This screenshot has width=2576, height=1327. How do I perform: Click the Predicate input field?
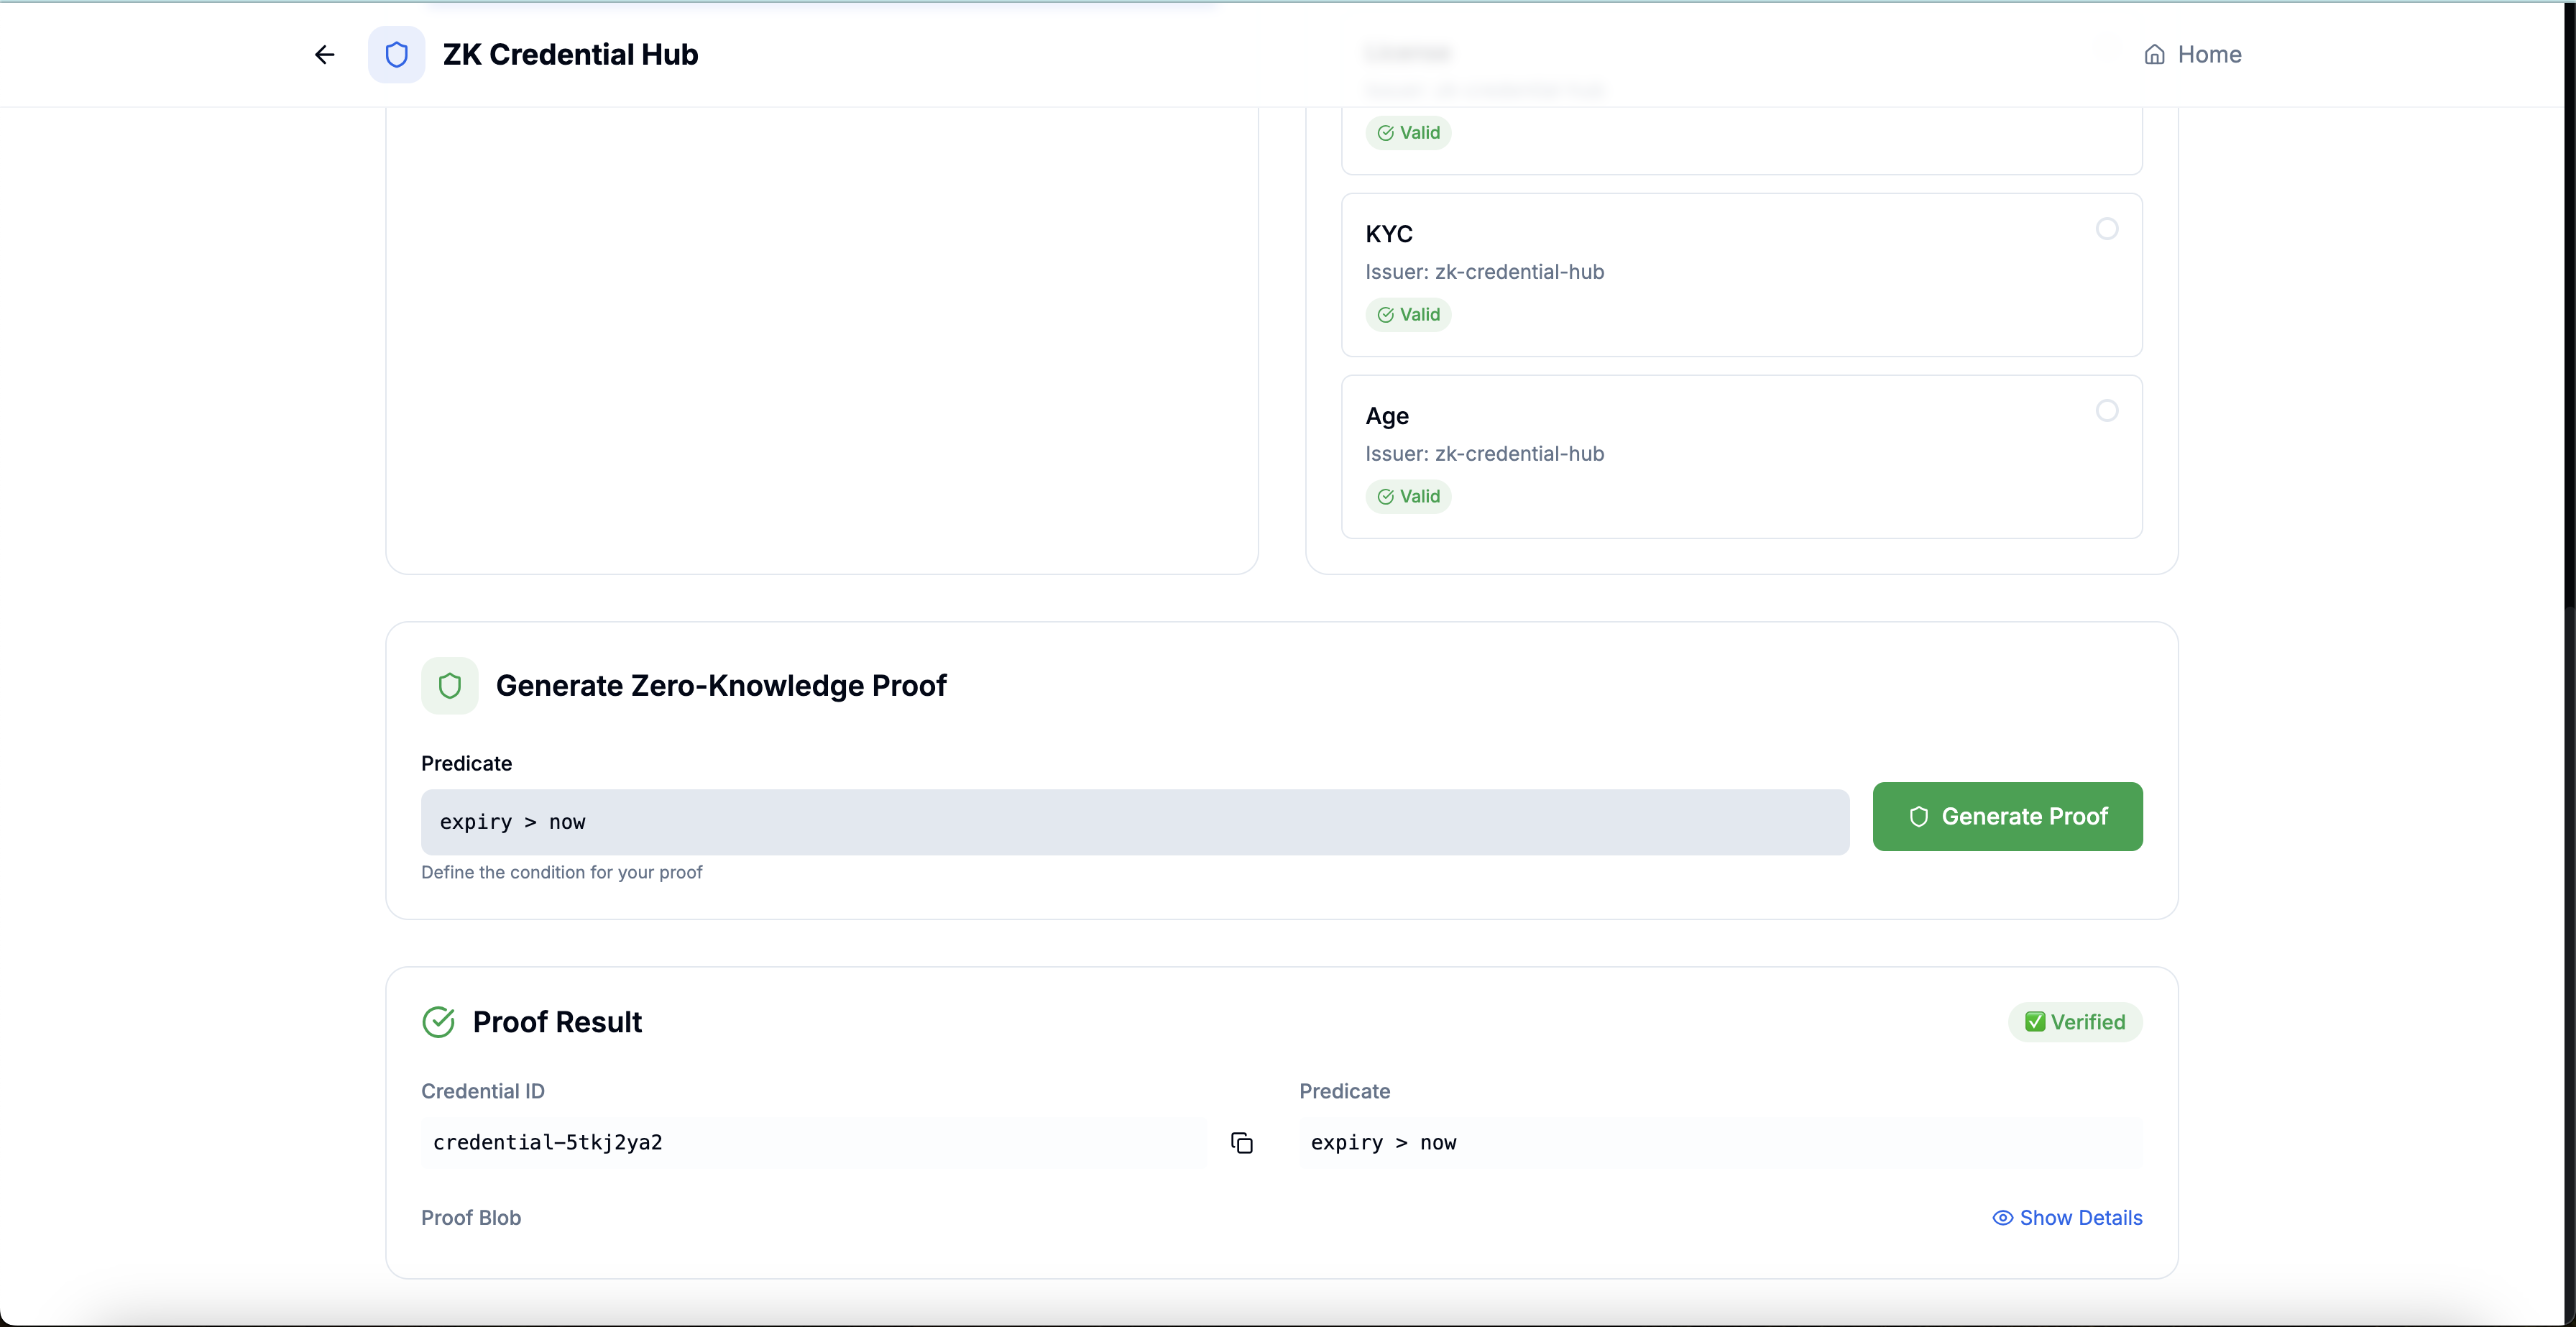point(1134,822)
